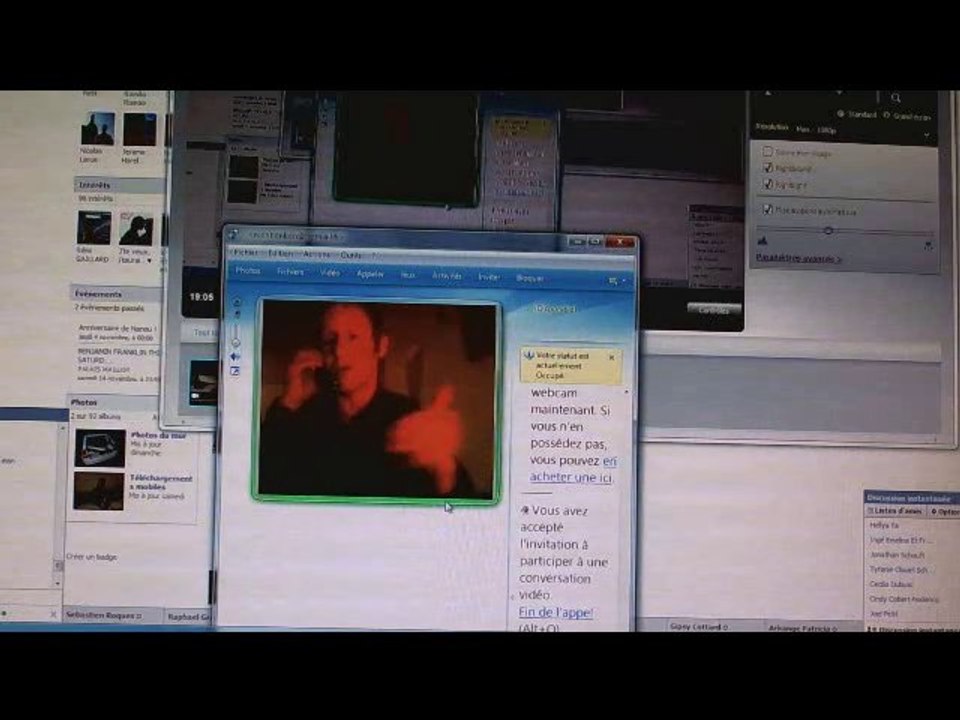Toggle the automatic focus checkbox
960x720 pixels.
click(x=767, y=209)
